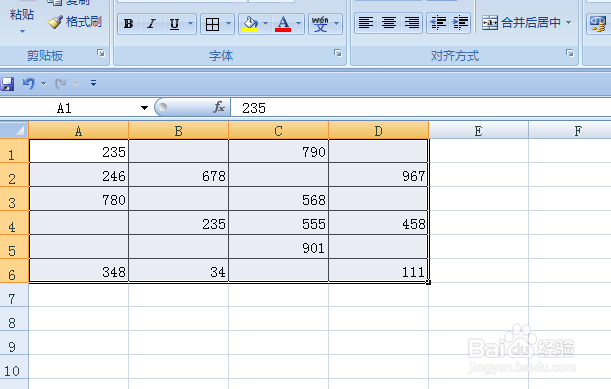
Task: Click the phonetic guide wén icon
Action: click(320, 24)
